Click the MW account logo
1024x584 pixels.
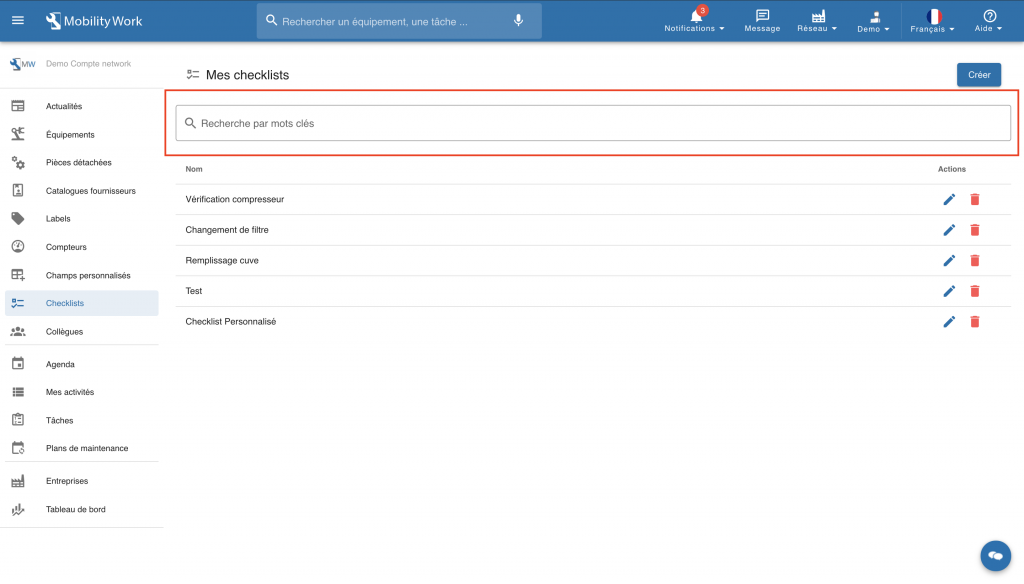coord(22,64)
